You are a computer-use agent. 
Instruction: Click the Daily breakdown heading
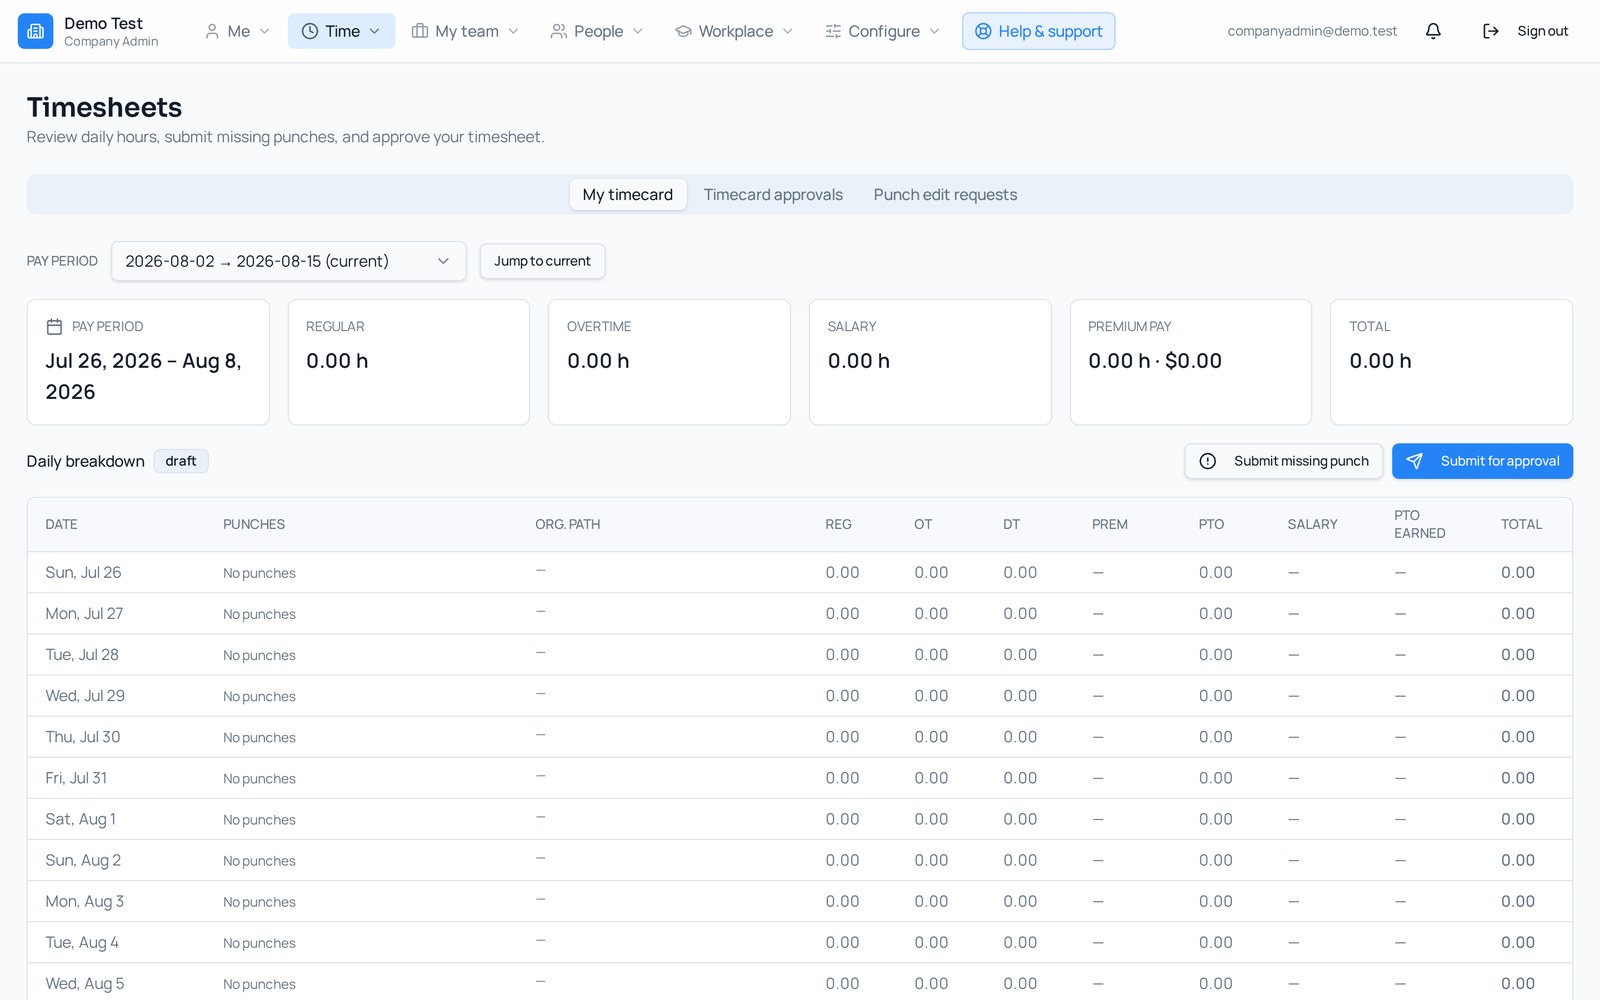point(86,461)
